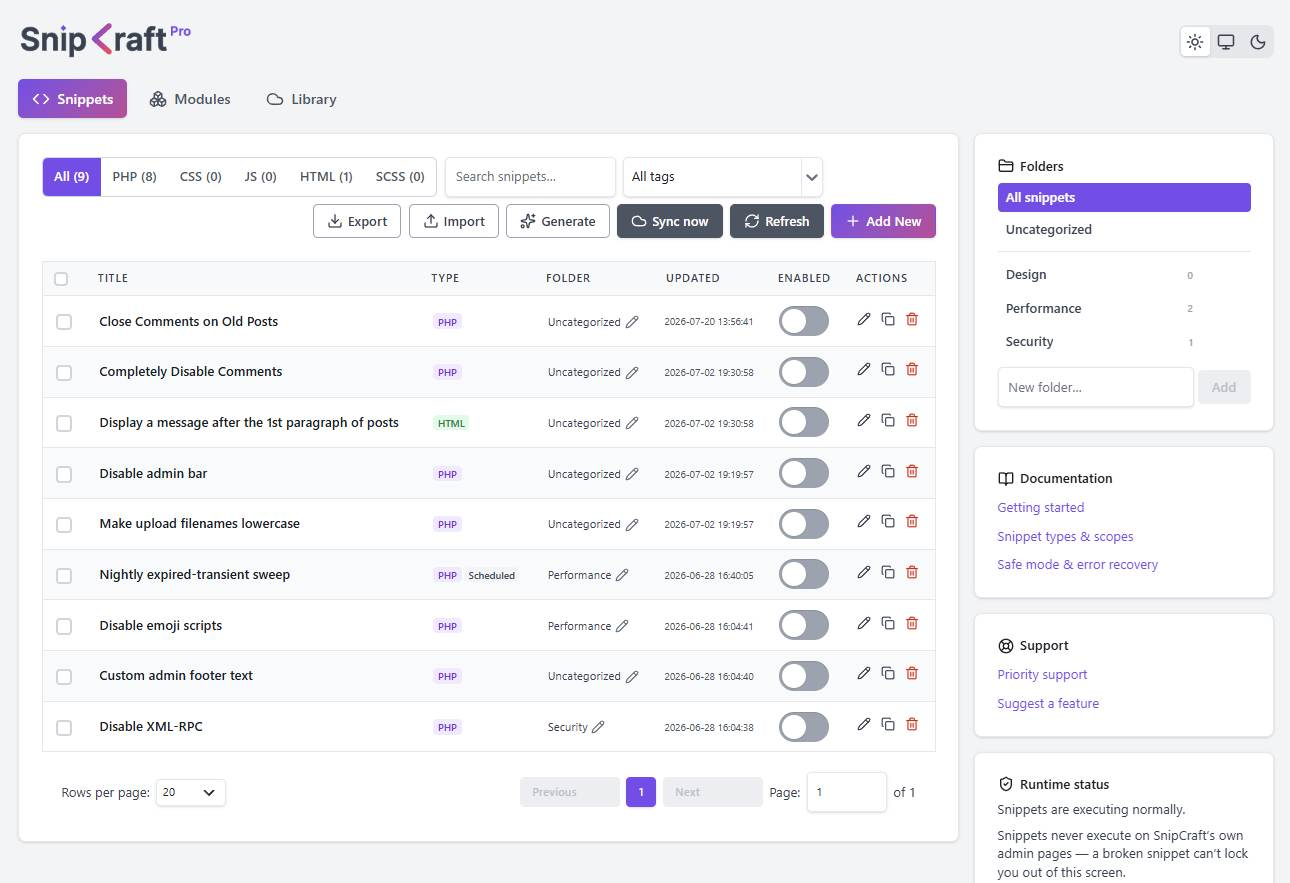This screenshot has width=1290, height=883.
Task: Enable Completely Disable Comments snippet
Action: click(804, 372)
